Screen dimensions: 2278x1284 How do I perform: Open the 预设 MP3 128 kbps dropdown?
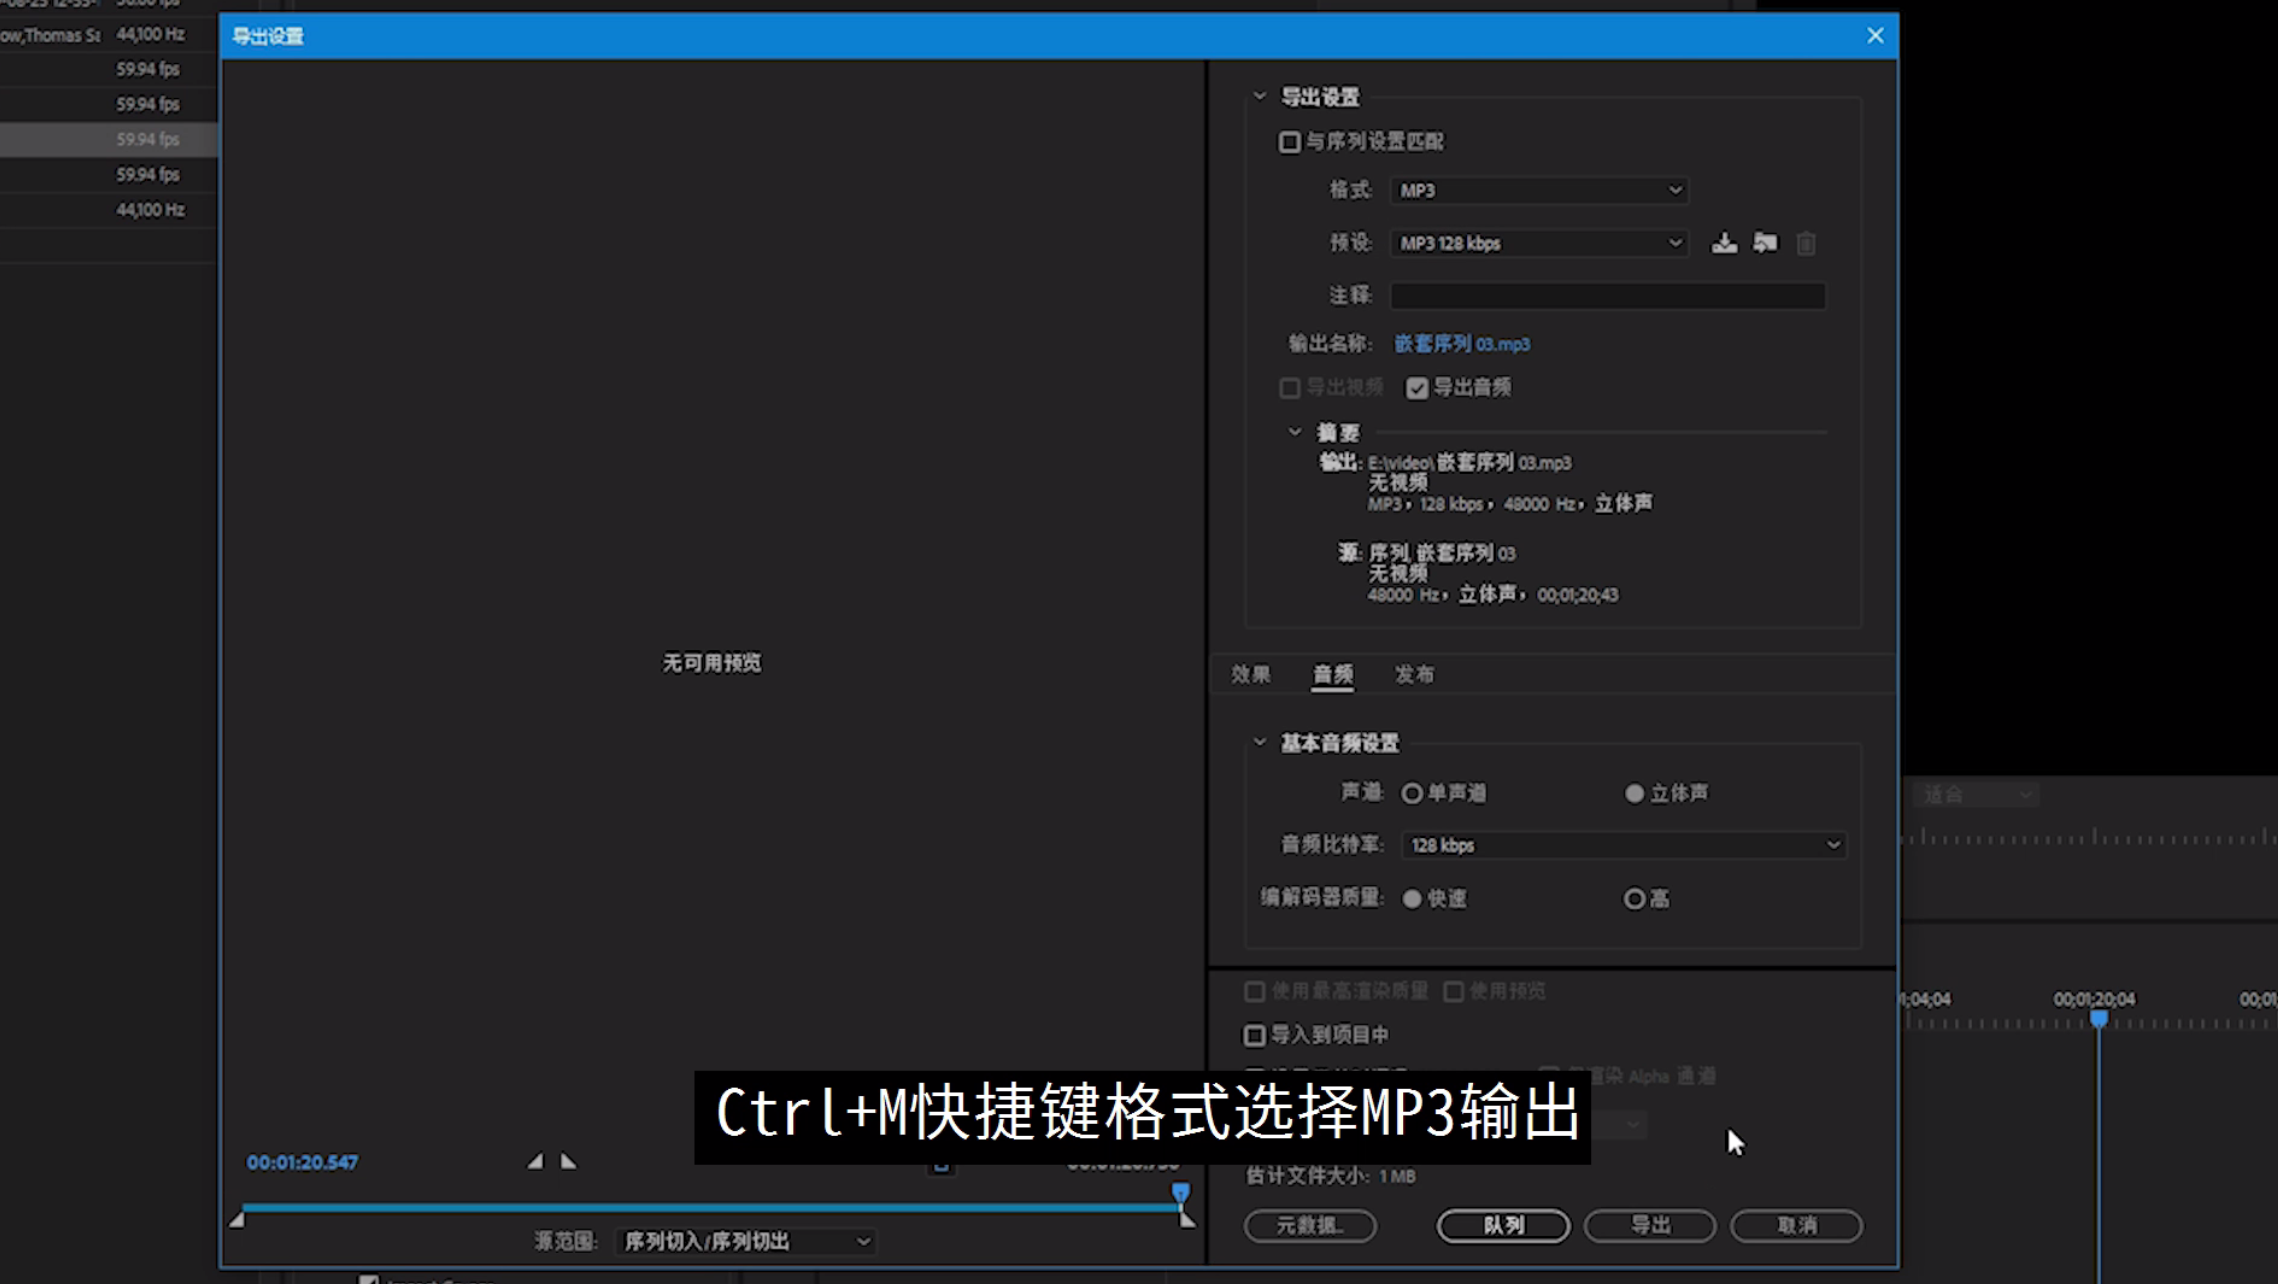click(x=1539, y=243)
